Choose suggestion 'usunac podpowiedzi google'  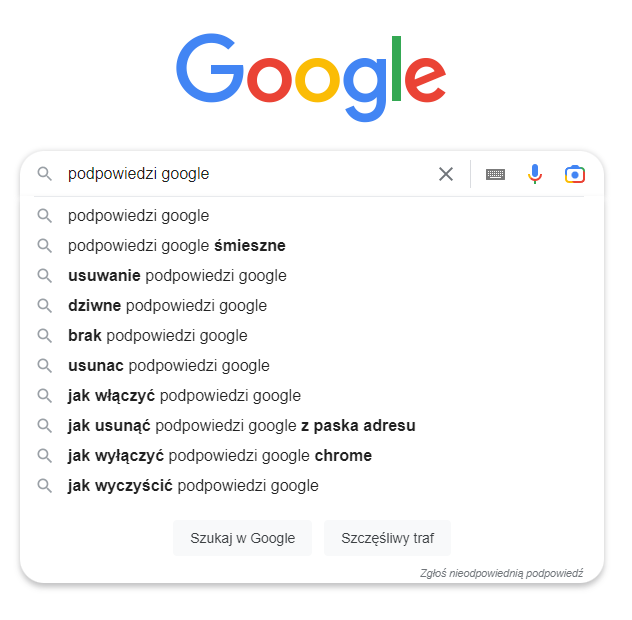[168, 365]
